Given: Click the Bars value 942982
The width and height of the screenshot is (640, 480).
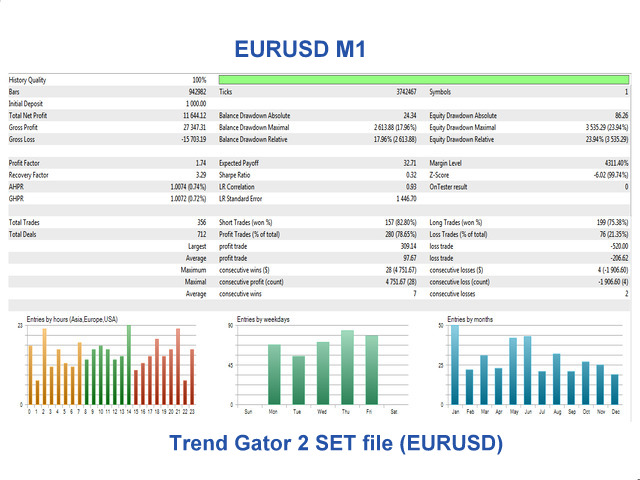Looking at the screenshot, I should click(x=197, y=92).
